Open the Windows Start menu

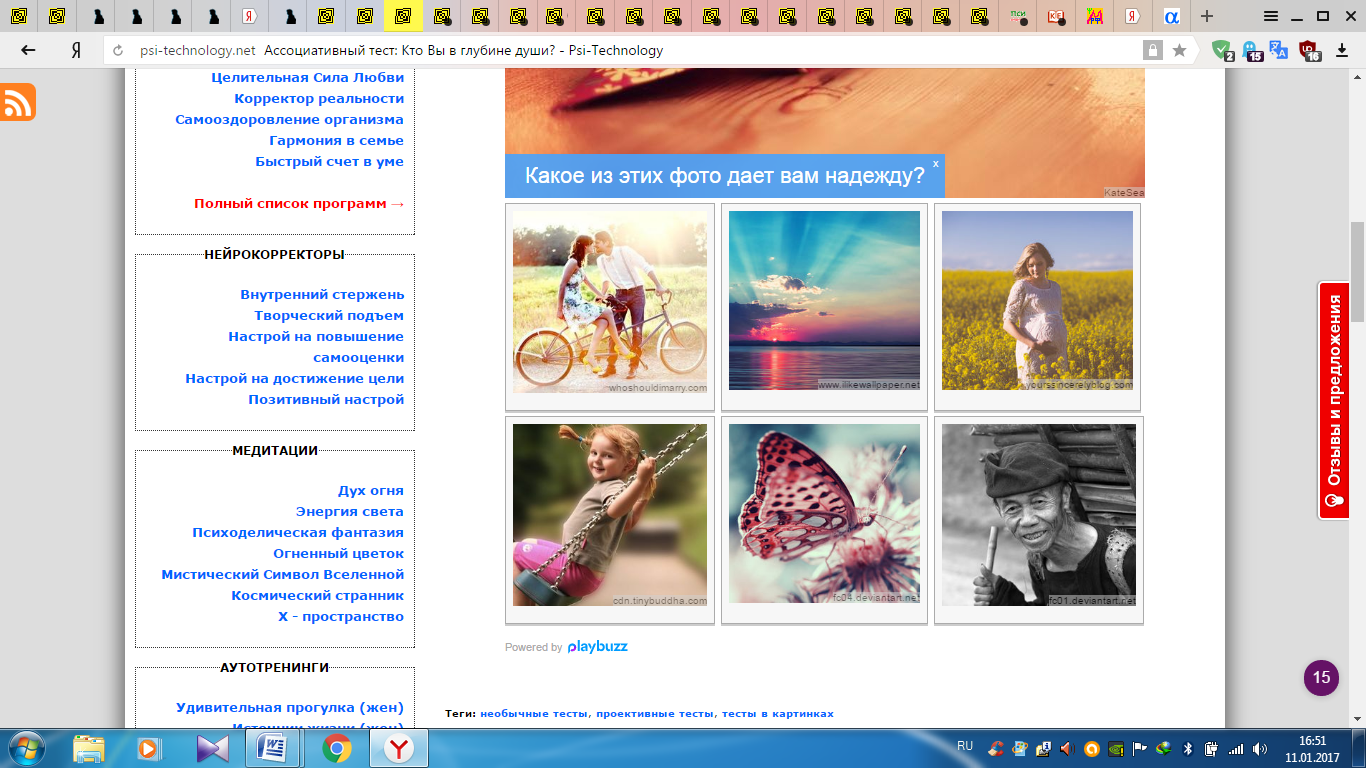click(x=25, y=748)
